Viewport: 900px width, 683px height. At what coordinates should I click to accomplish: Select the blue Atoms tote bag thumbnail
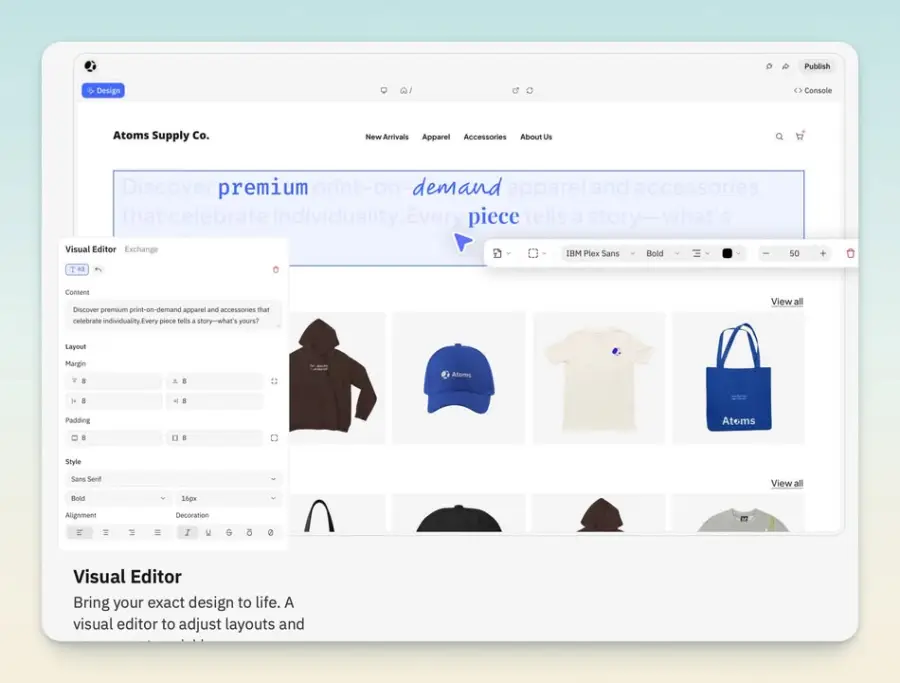738,378
